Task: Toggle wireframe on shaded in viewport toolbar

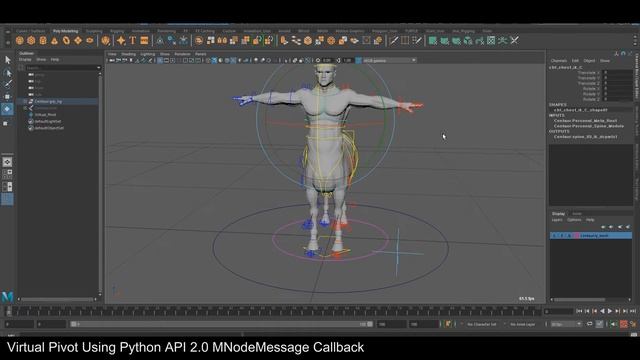Action: click(x=227, y=60)
